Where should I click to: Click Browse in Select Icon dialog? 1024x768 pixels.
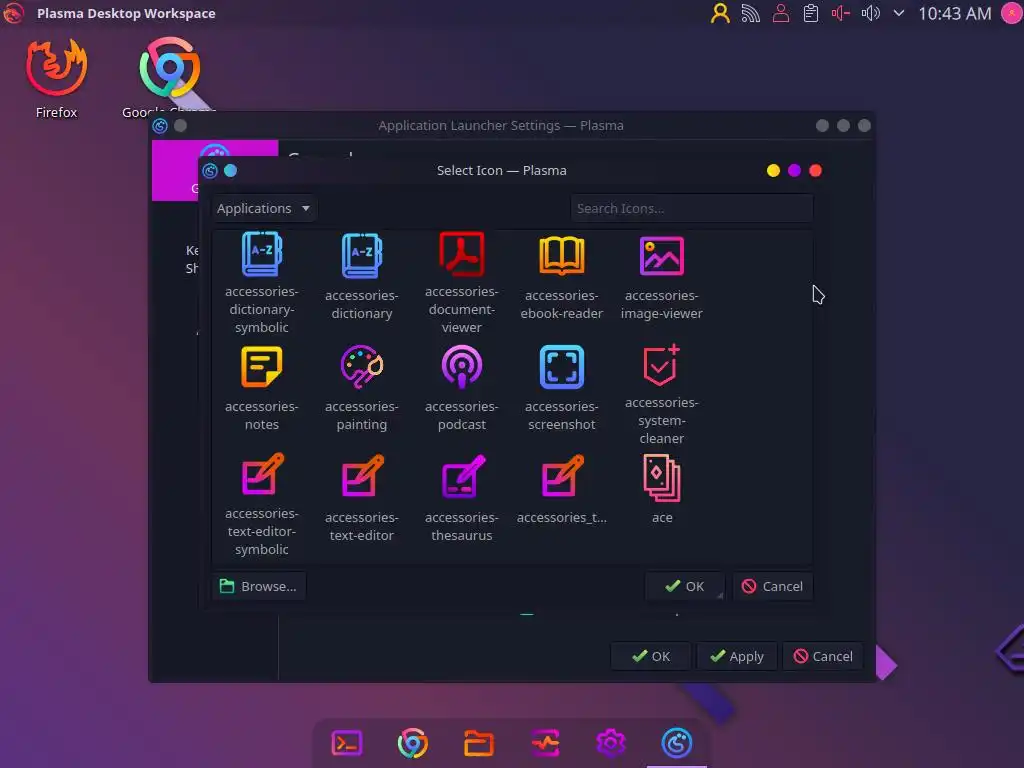pos(259,586)
